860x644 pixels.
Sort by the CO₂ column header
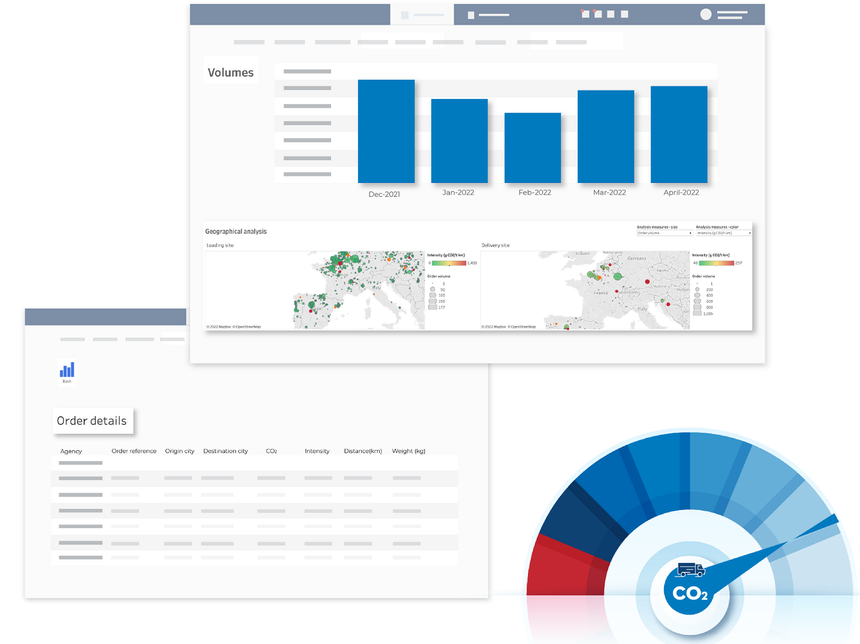tap(271, 451)
